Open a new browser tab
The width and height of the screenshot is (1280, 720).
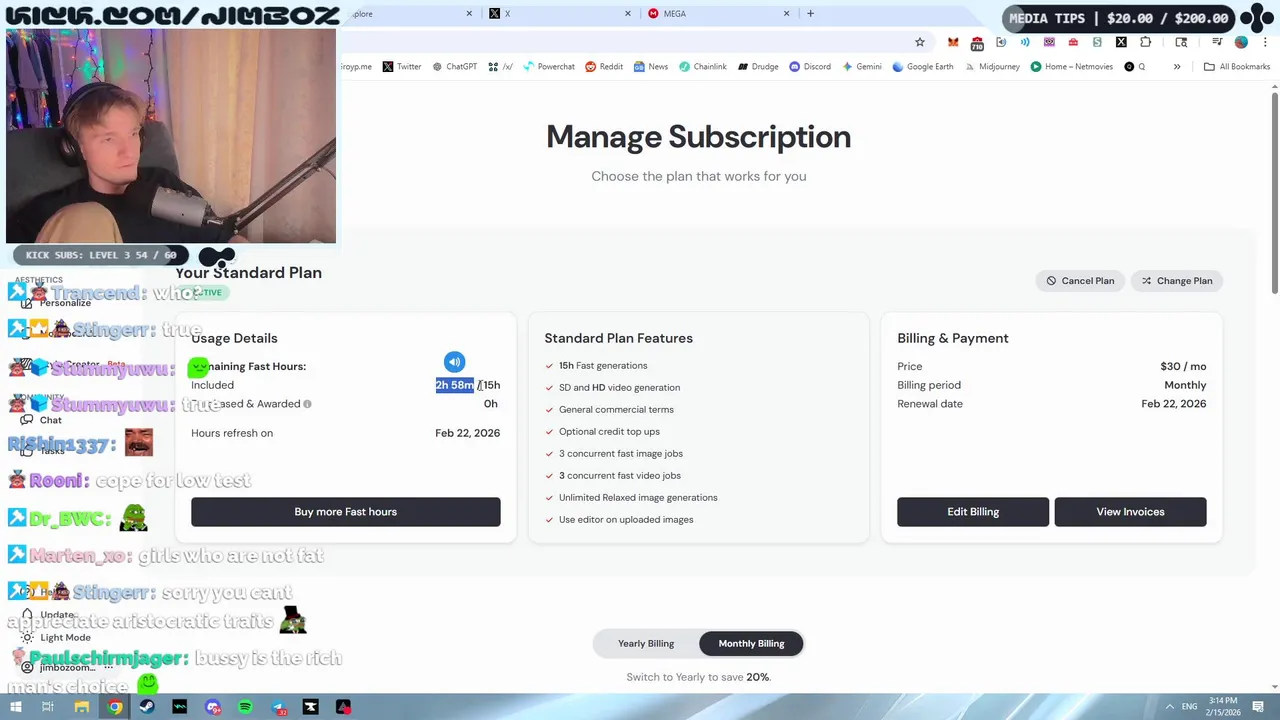click(810, 14)
